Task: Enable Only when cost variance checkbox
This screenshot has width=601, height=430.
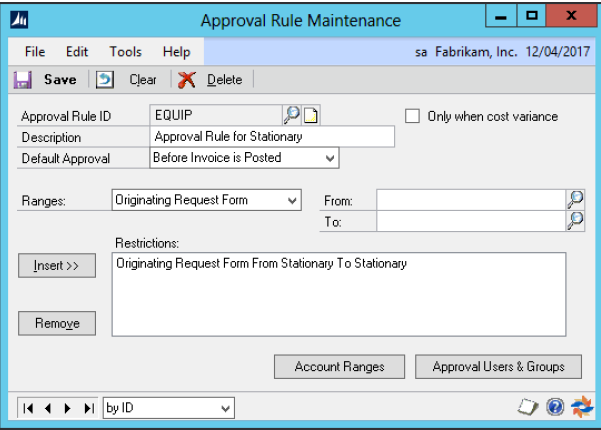Action: tap(412, 116)
